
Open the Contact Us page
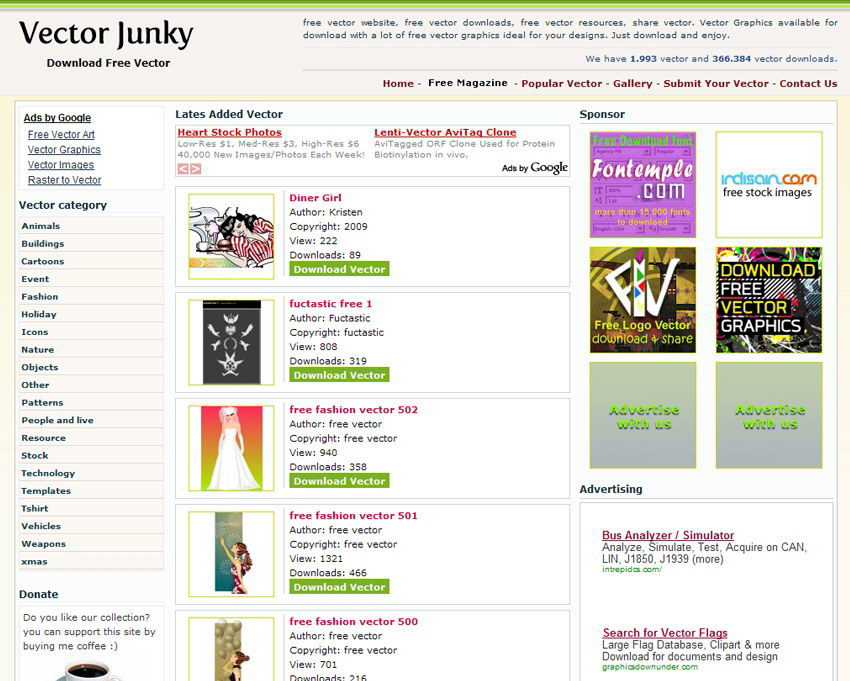pyautogui.click(x=808, y=83)
